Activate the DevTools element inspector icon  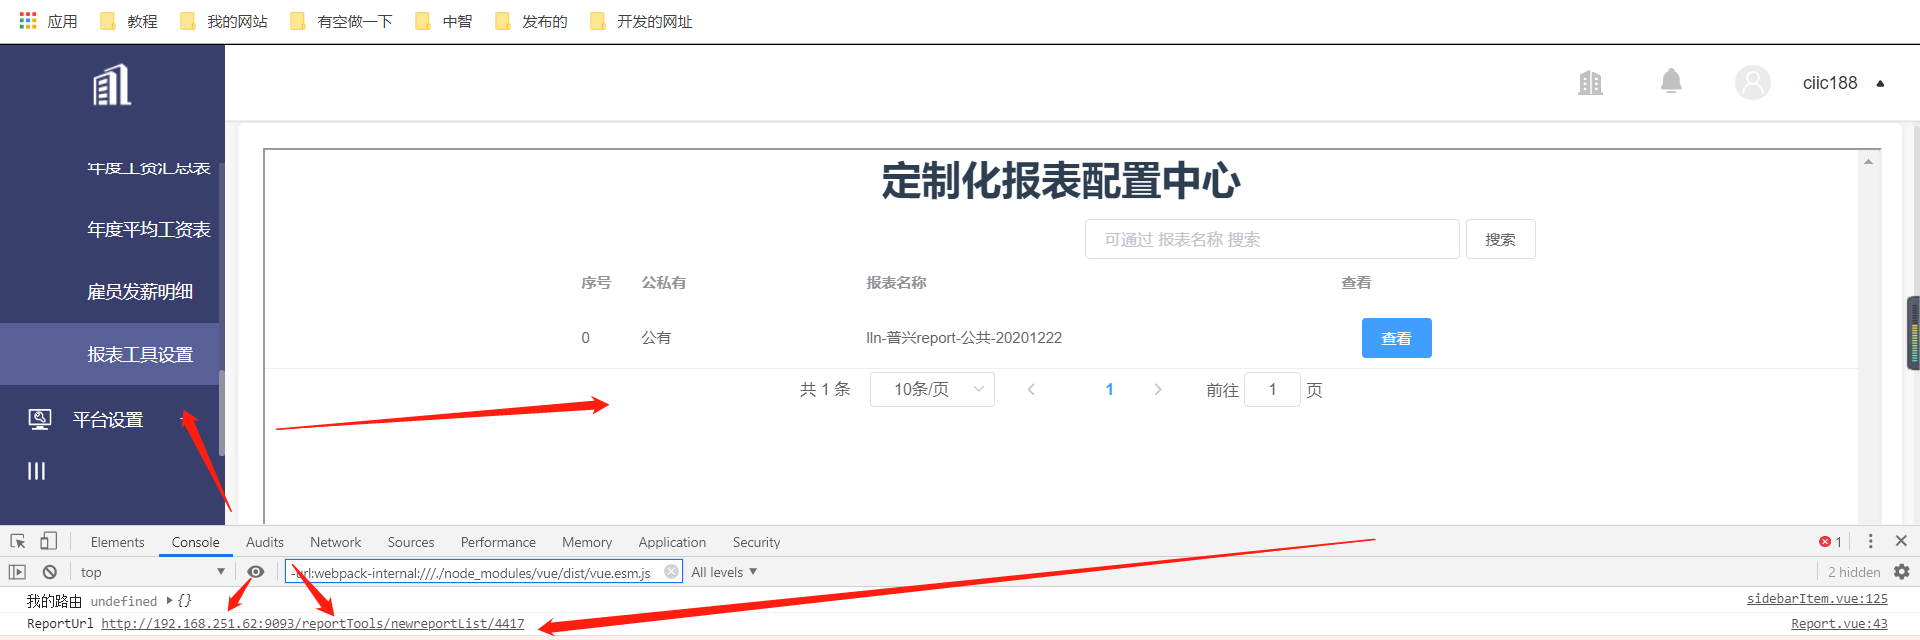(18, 541)
